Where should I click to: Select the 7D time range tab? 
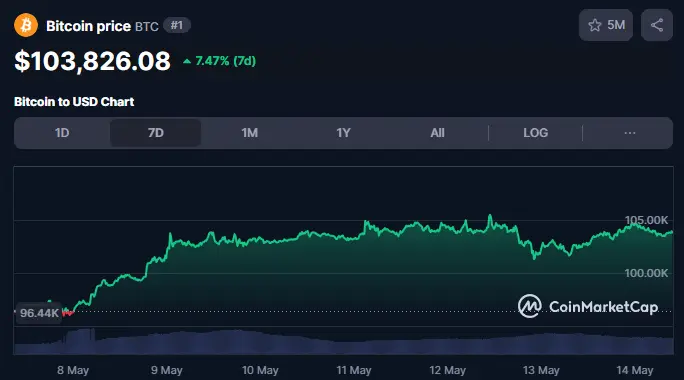coord(155,133)
